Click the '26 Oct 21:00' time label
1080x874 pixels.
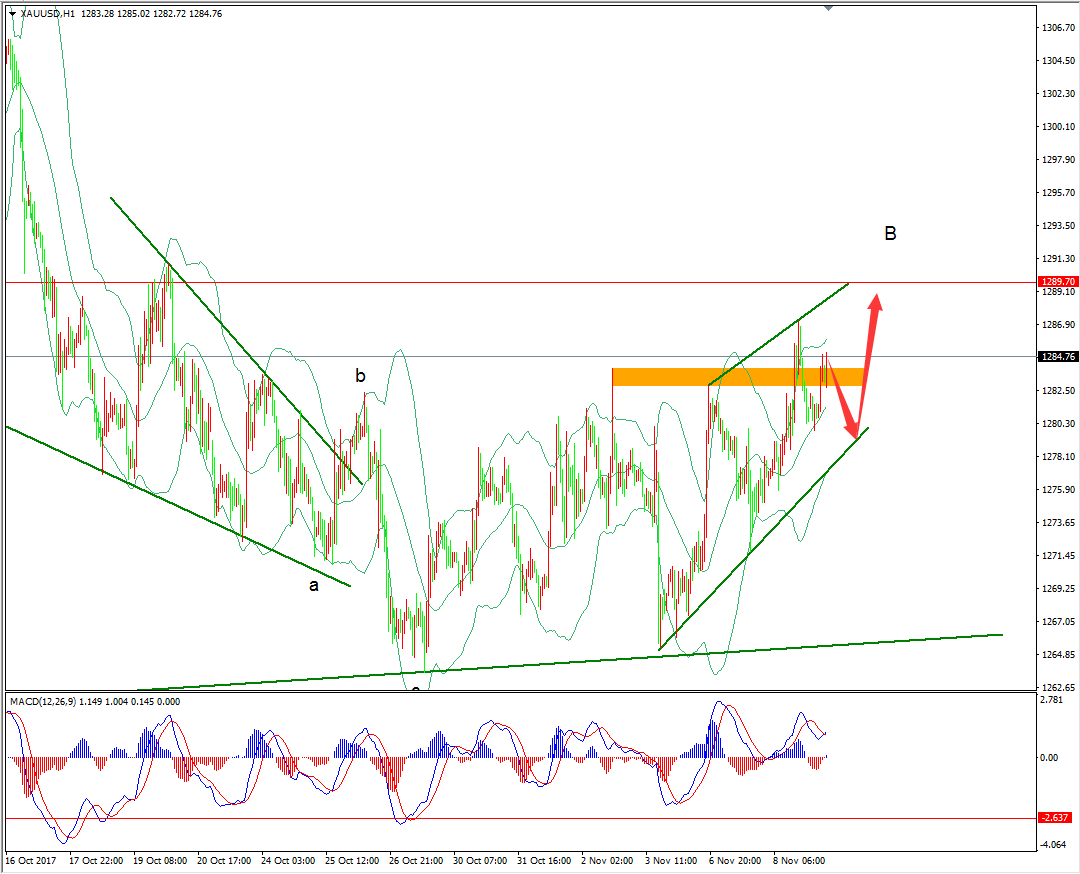coord(417,861)
